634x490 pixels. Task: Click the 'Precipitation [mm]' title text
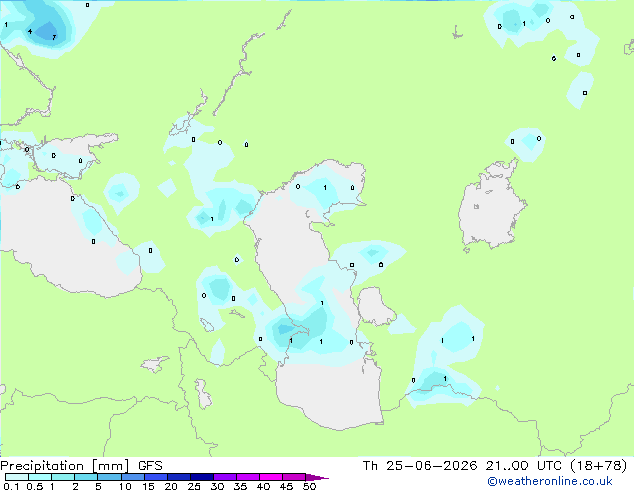pyautogui.click(x=65, y=466)
